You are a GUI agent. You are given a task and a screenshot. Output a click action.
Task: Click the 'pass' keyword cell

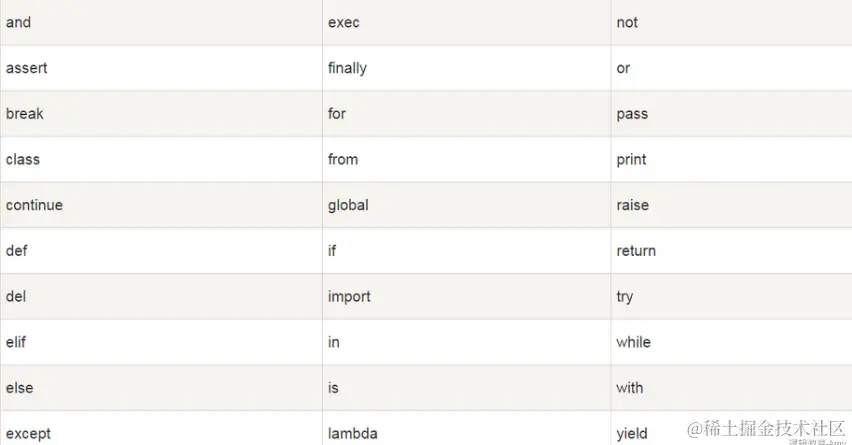click(x=632, y=114)
